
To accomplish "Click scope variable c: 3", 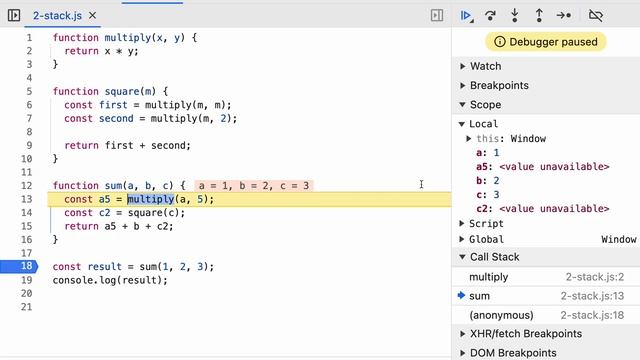I will coord(487,195).
